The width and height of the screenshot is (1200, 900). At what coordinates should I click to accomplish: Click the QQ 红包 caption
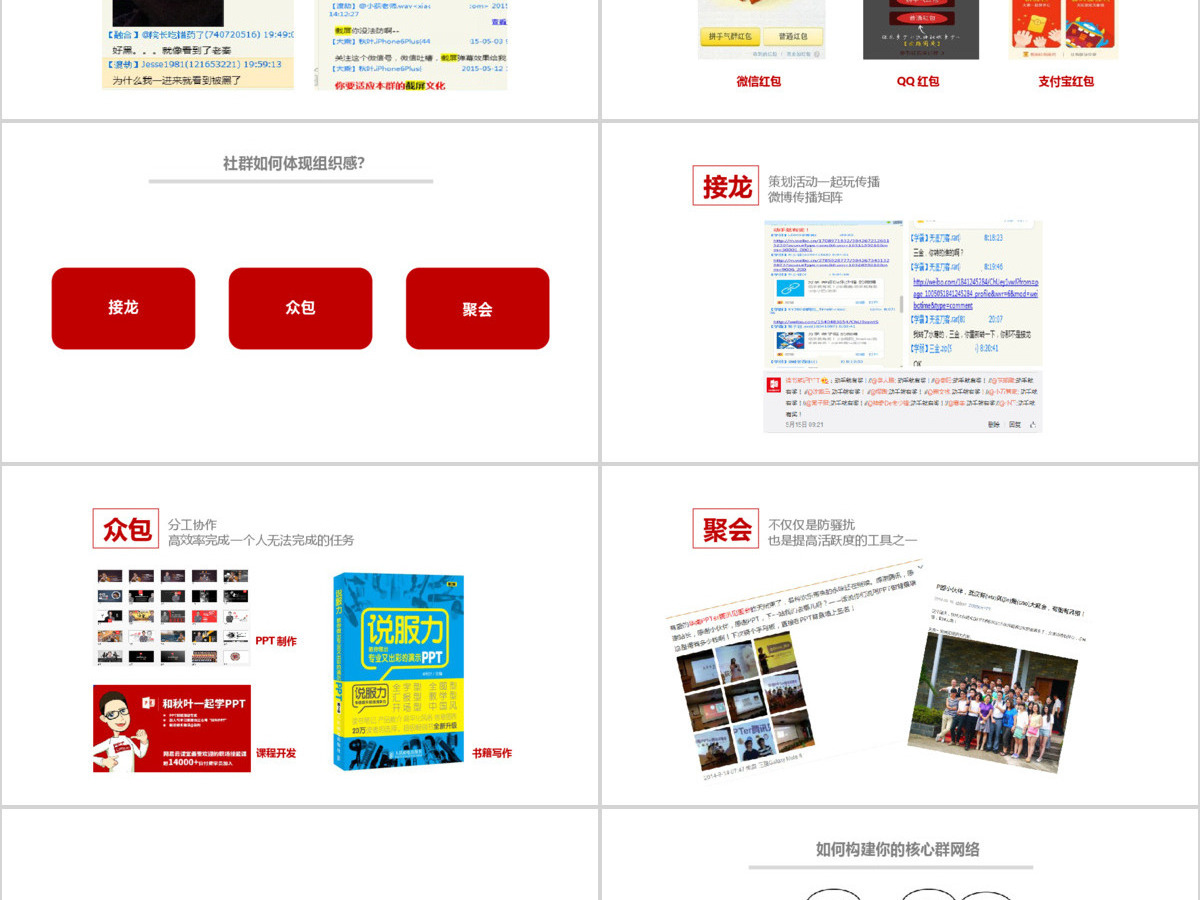918,82
